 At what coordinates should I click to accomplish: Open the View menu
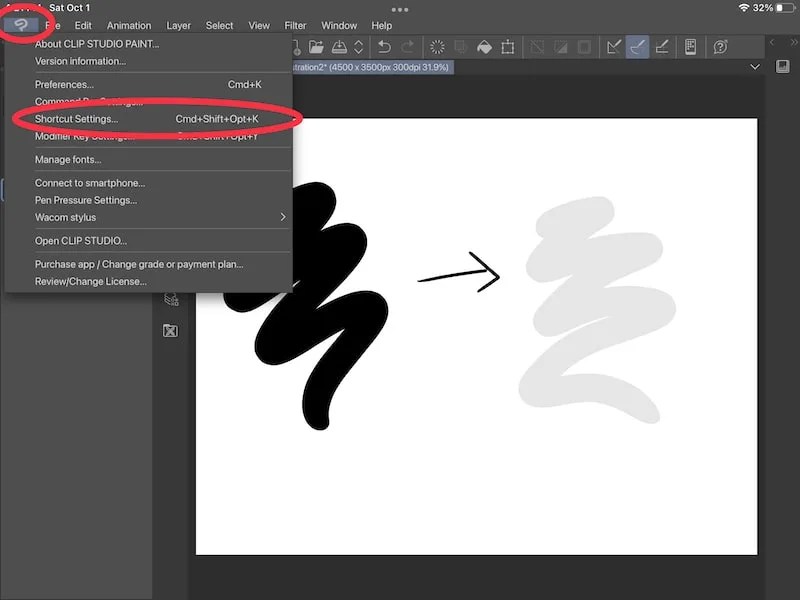pyautogui.click(x=259, y=26)
